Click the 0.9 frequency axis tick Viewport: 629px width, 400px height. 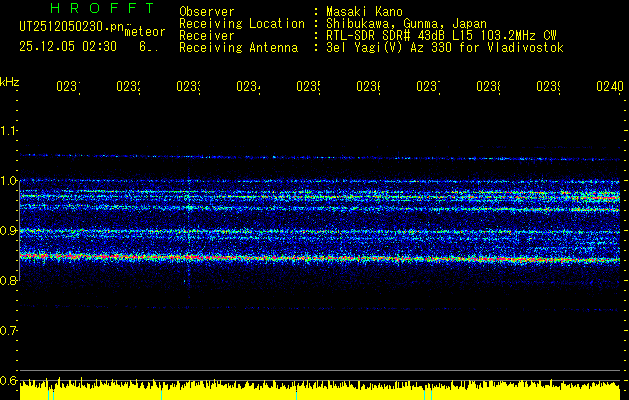click(x=9, y=230)
